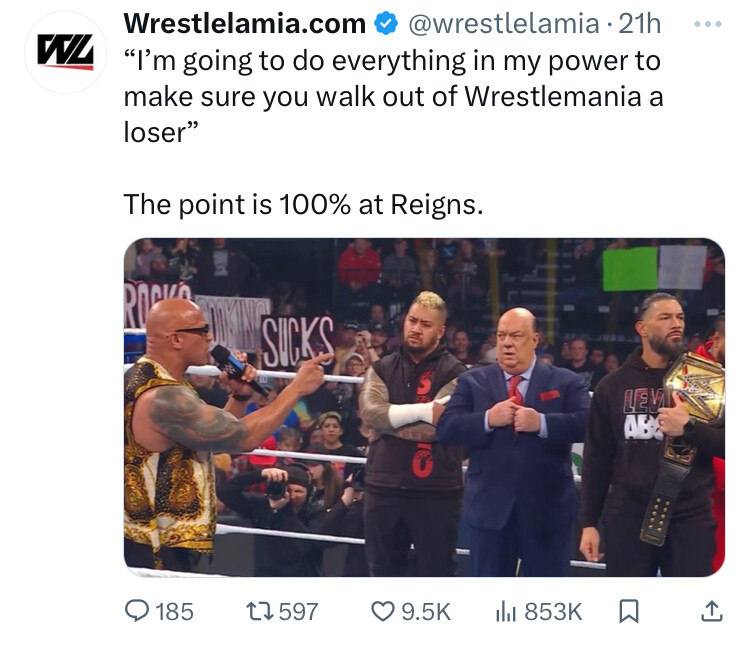Open the attached wrestling ring photo

coord(424,407)
